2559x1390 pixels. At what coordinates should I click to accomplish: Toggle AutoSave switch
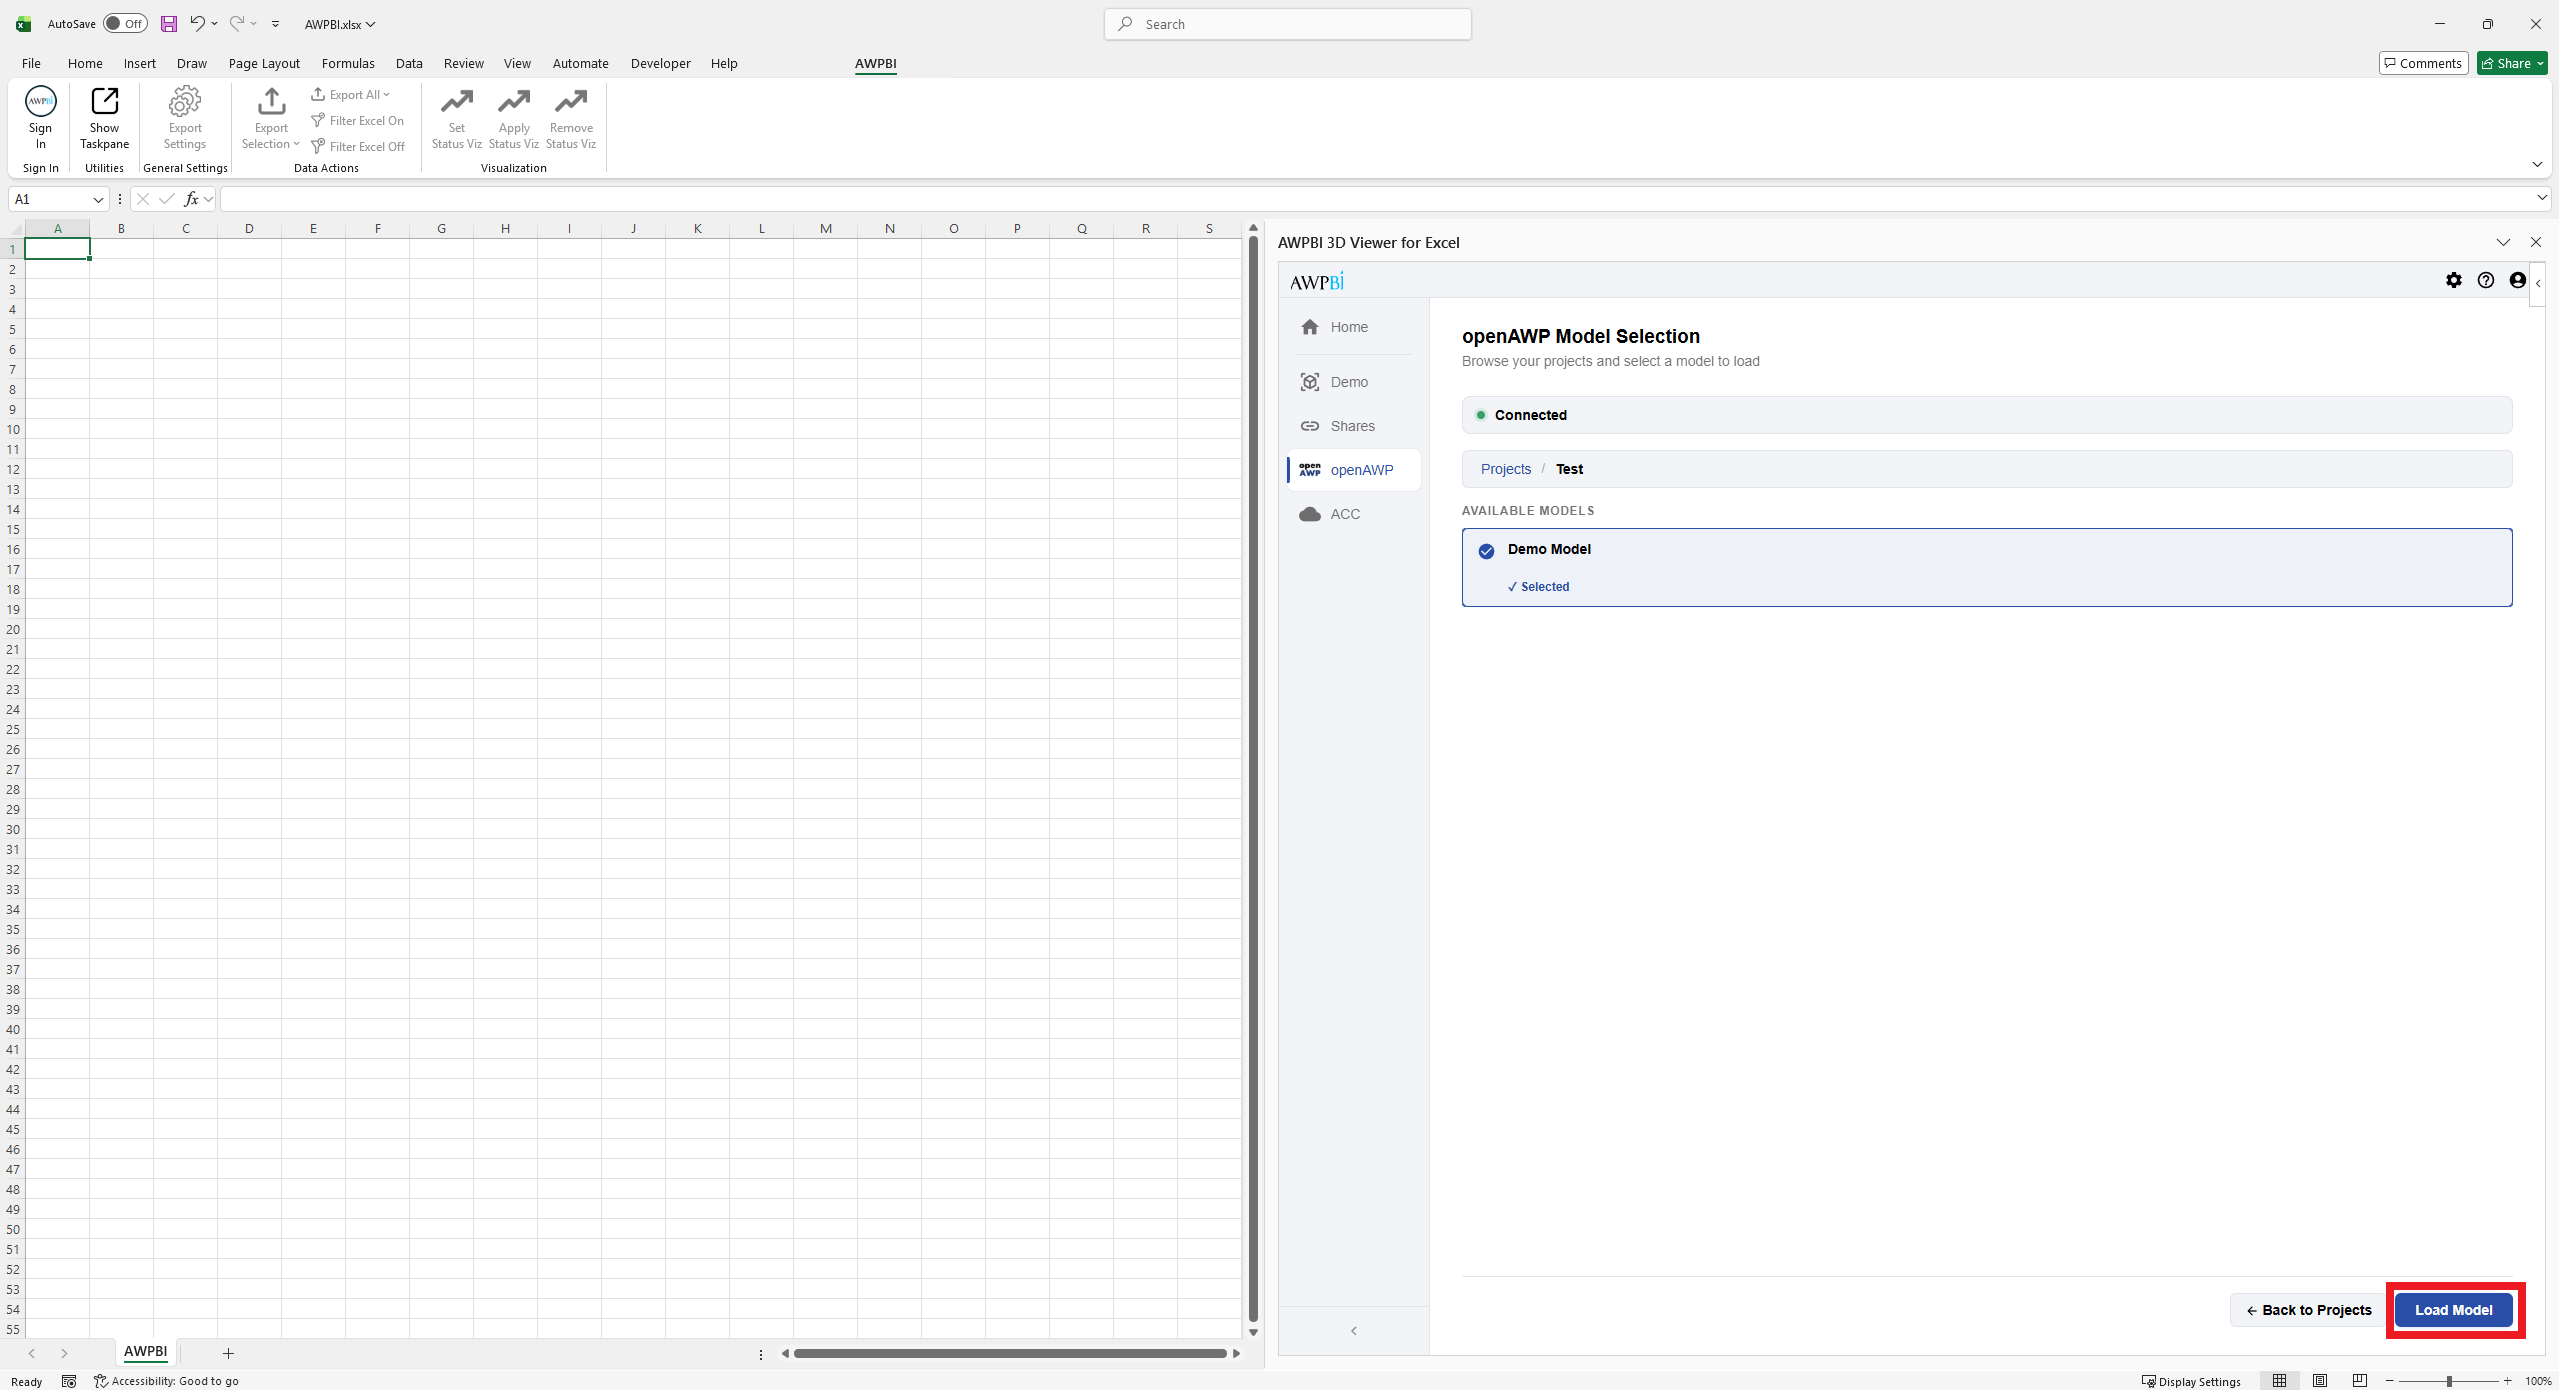pyautogui.click(x=125, y=24)
